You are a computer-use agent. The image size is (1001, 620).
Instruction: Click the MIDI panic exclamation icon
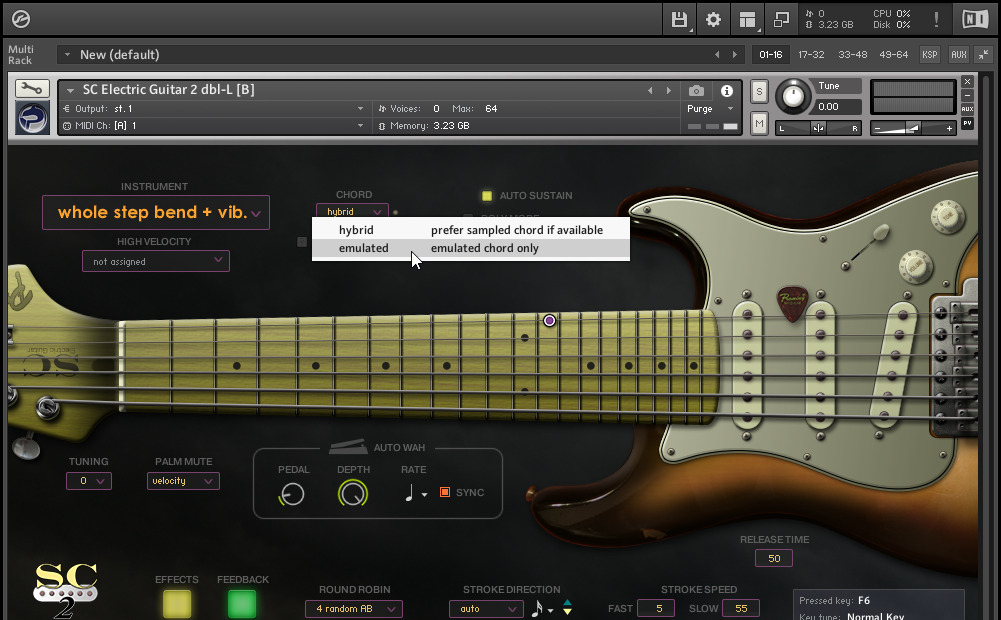click(936, 19)
